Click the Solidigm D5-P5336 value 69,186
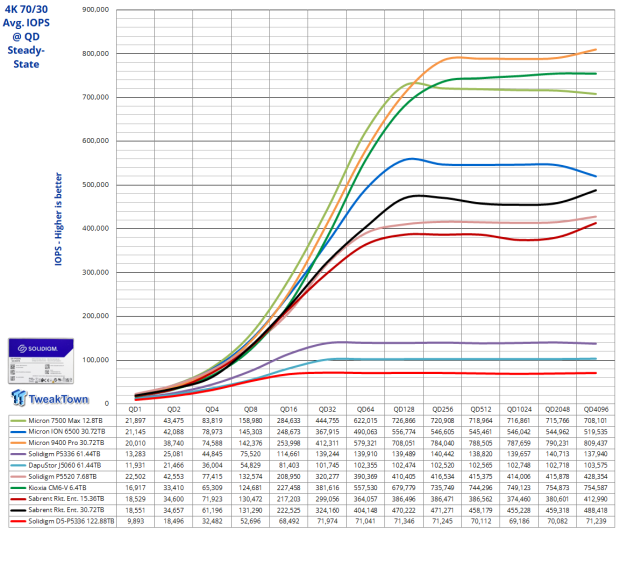Screen dimensions: 620x568 tap(519, 521)
